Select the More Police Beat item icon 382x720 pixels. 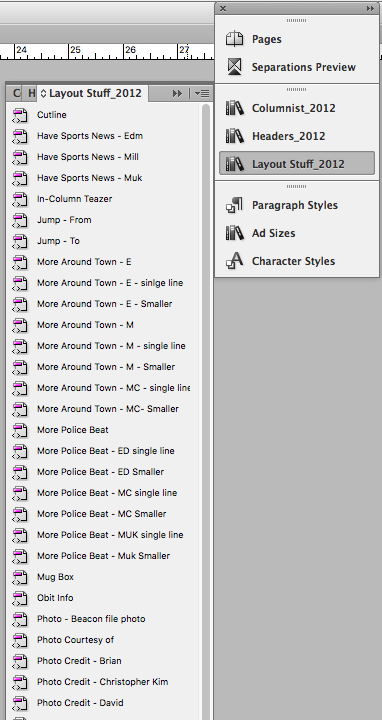point(20,430)
